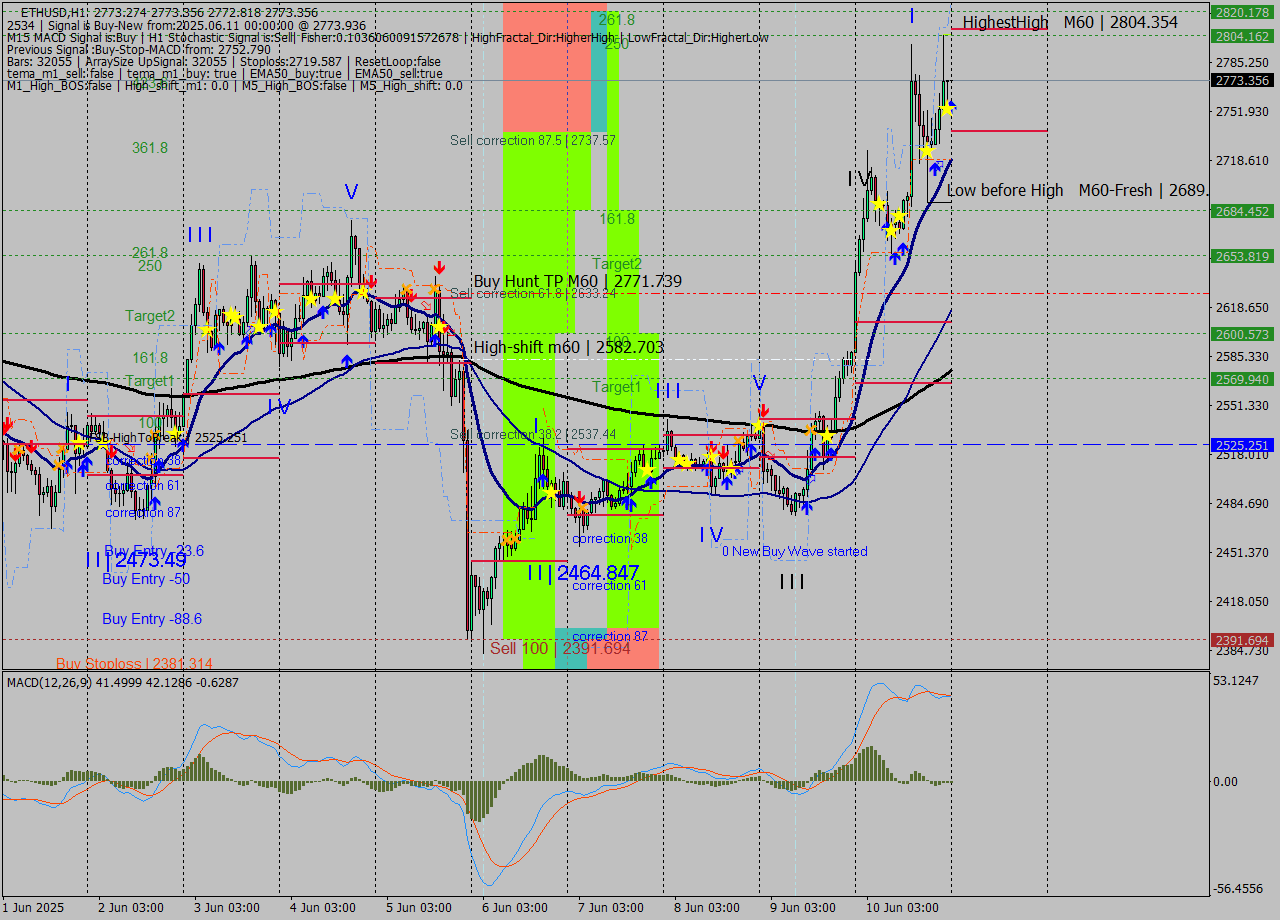The image size is (1280, 920).
Task: Select the blue 2525.251 price label on the axis
Action: pos(1240,445)
